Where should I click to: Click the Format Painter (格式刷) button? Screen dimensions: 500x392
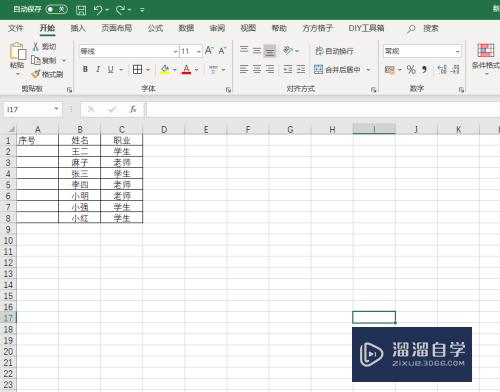tap(47, 74)
